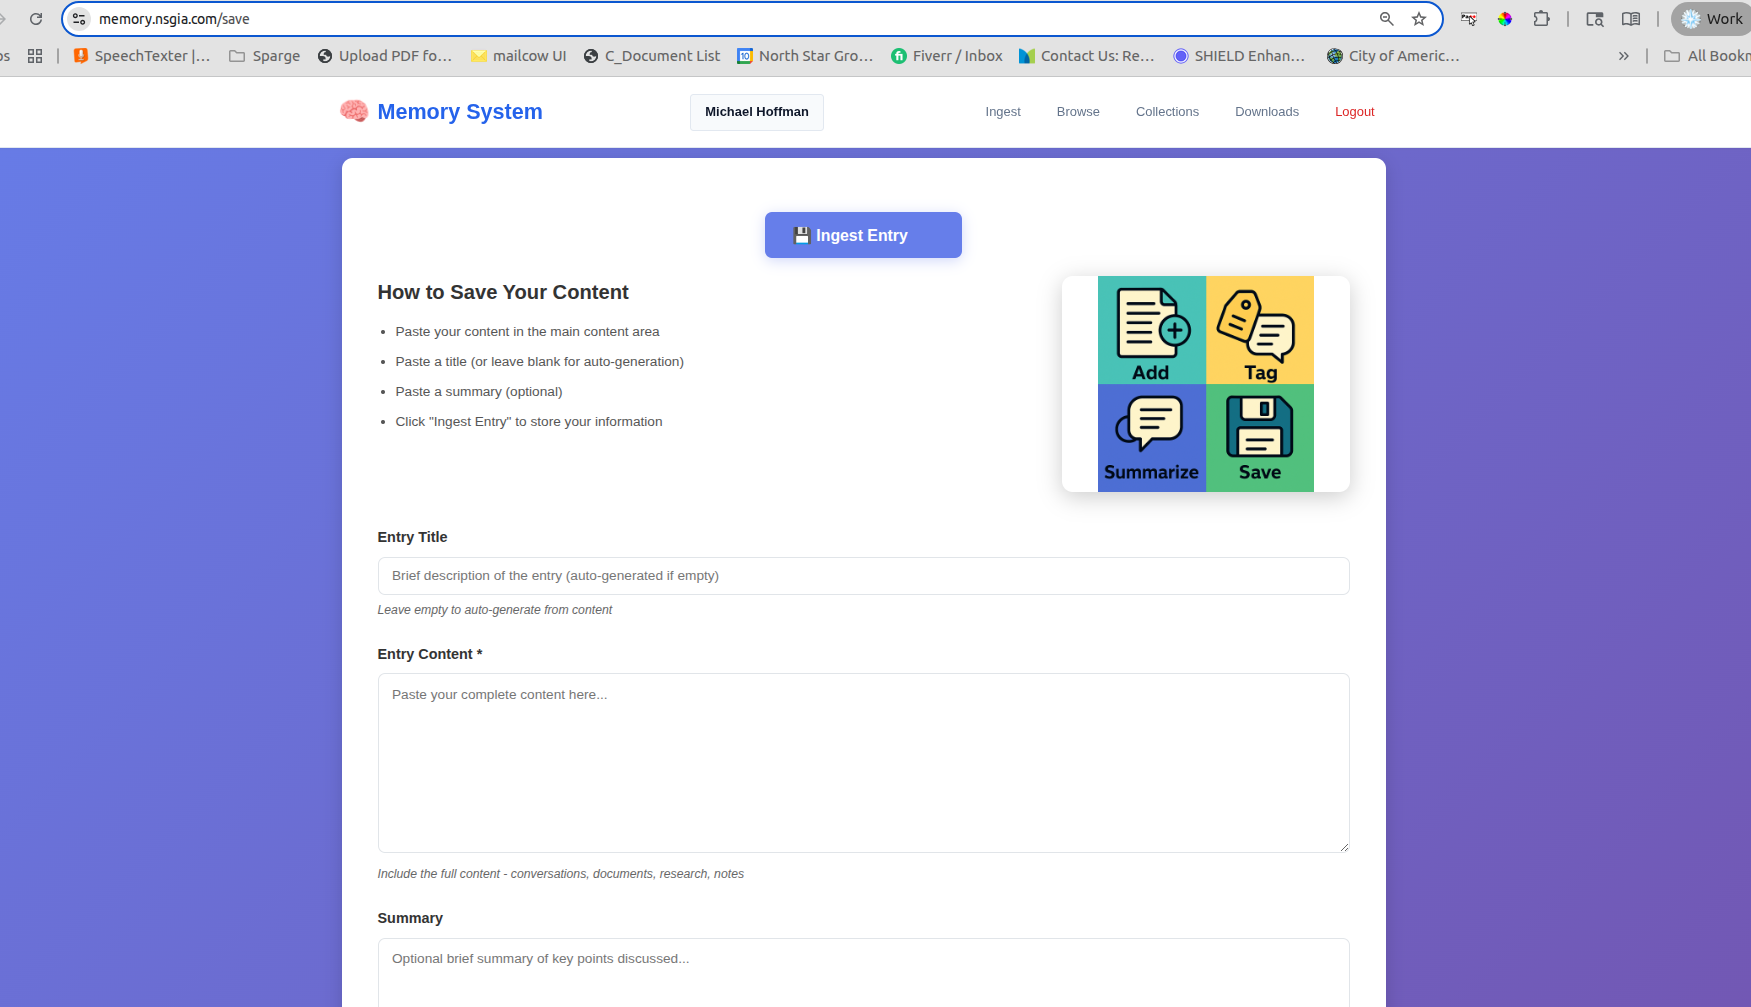Click the Tag tile in the illustration

[x=1260, y=330]
